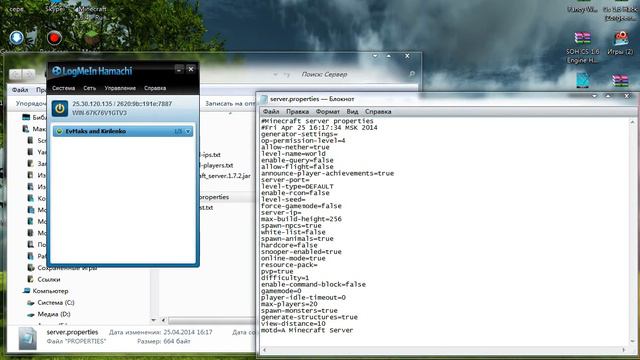Open the Notepad Файл menu

point(271,111)
